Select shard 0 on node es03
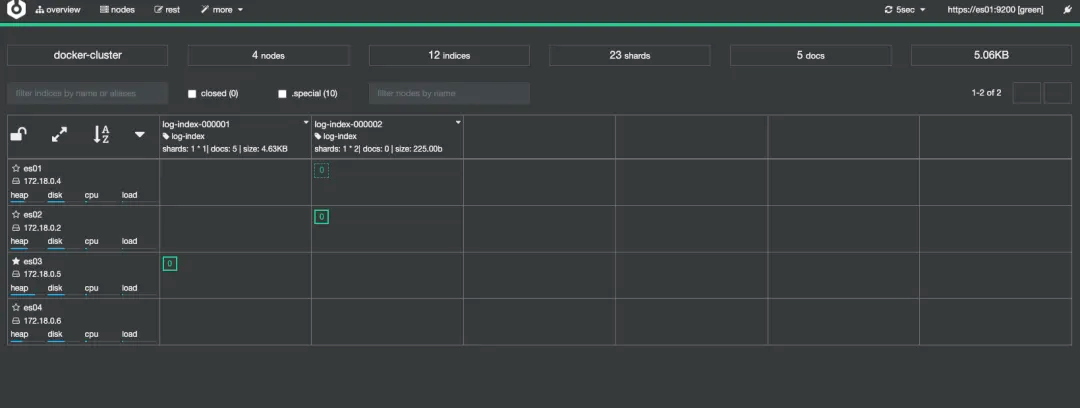This screenshot has width=1080, height=408. click(169, 263)
